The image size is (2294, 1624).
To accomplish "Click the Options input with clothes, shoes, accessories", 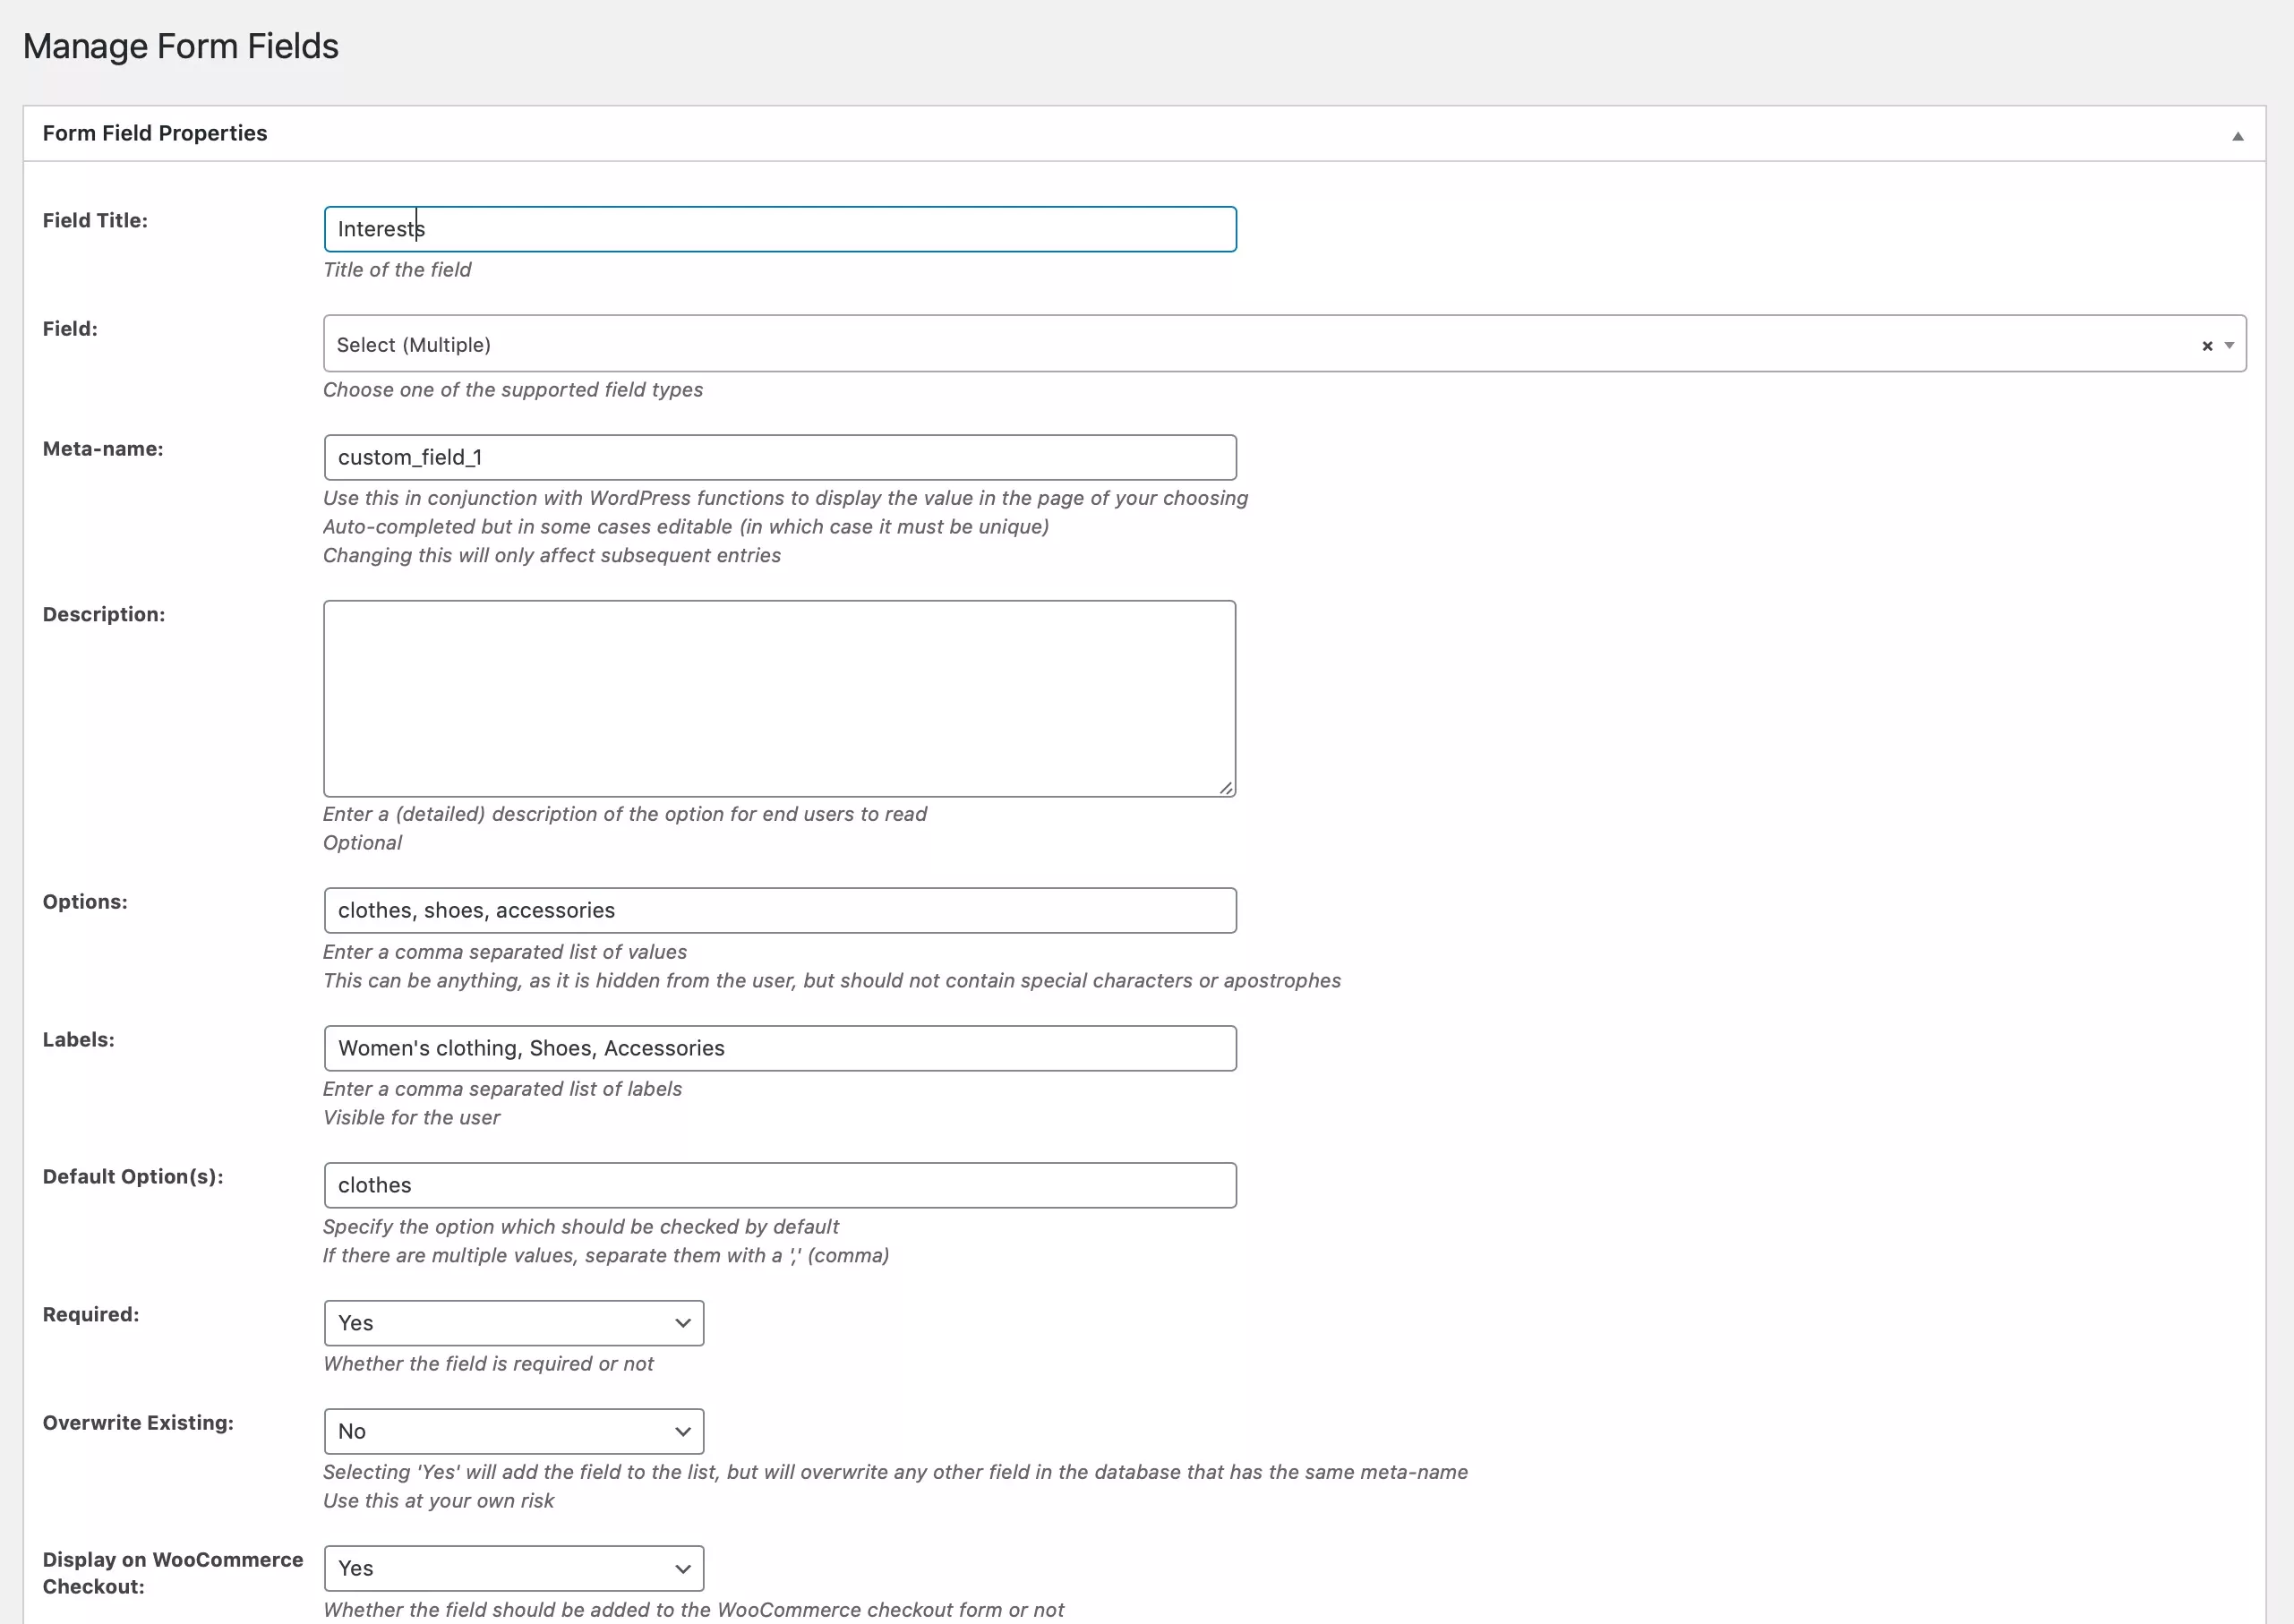I will [780, 910].
